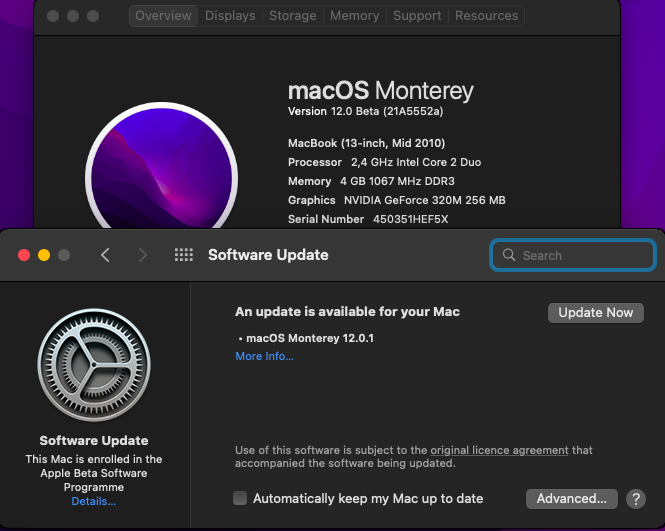Click the macOS Monterey logo image
The width and height of the screenshot is (665, 531).
tap(161, 166)
